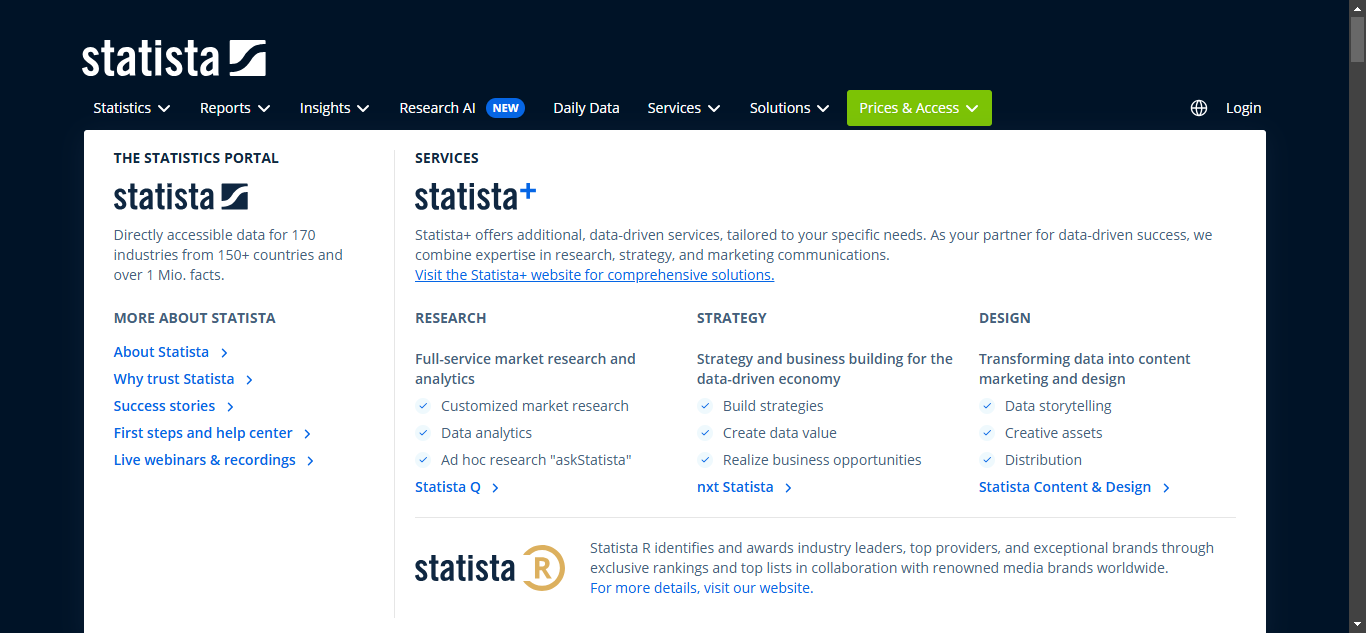Open the Statista Content & Design link
The width and height of the screenshot is (1366, 633).
1075,487
